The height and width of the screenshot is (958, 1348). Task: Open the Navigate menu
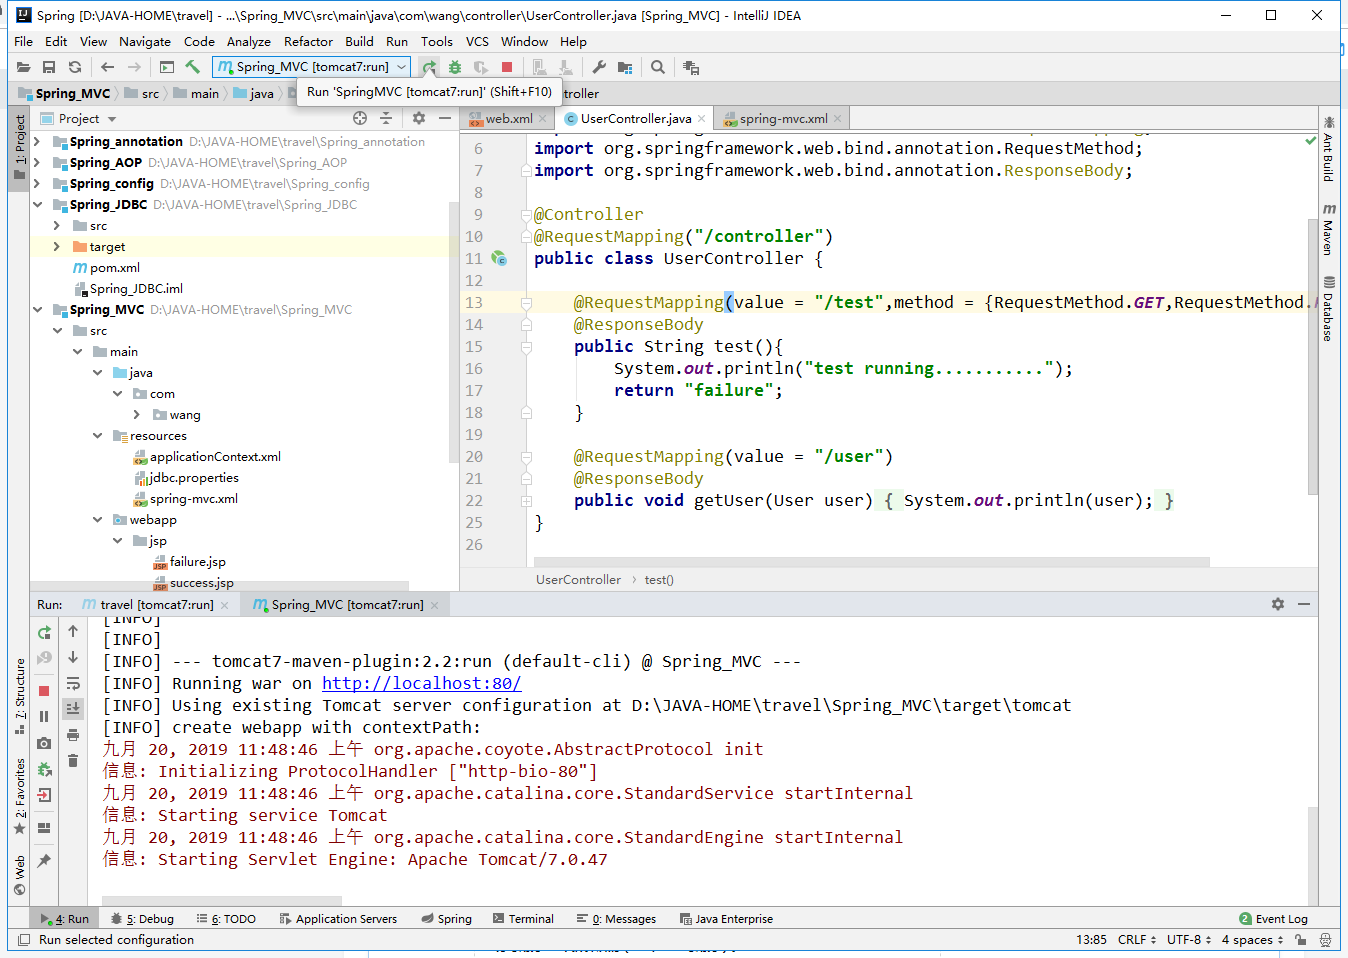(145, 41)
